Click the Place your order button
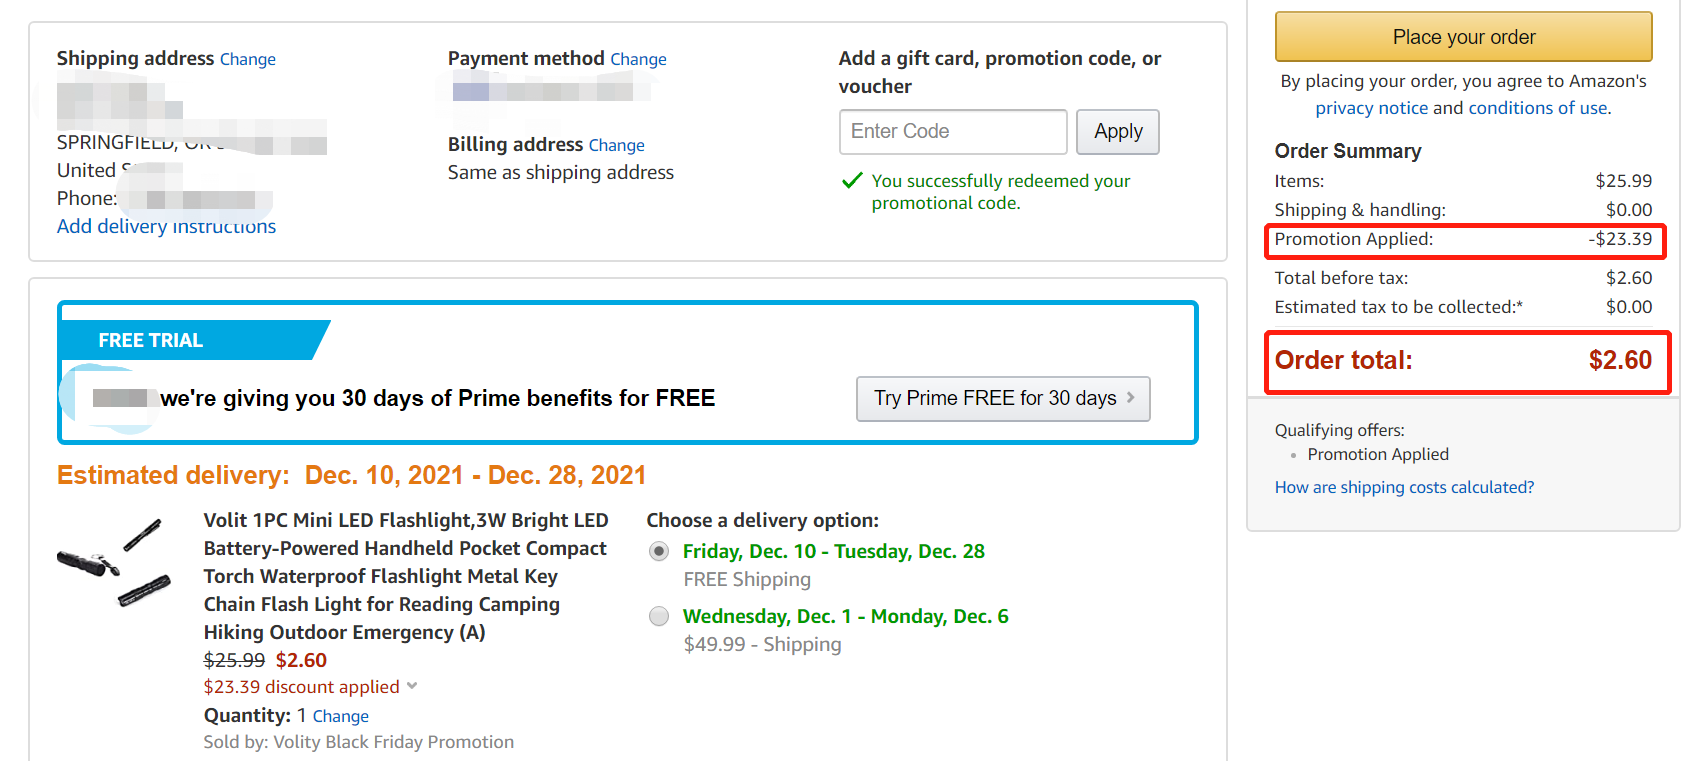 tap(1463, 37)
